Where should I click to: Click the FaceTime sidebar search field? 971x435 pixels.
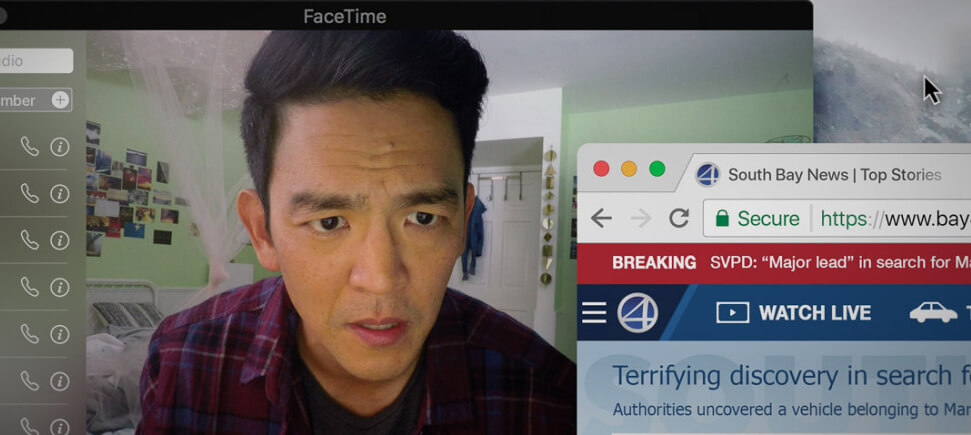point(36,60)
